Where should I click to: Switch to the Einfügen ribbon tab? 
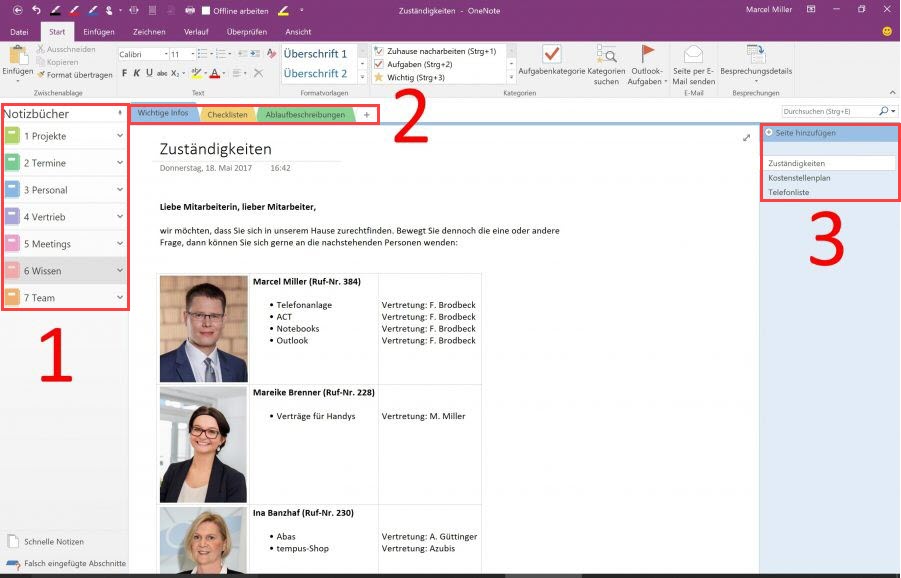99,32
